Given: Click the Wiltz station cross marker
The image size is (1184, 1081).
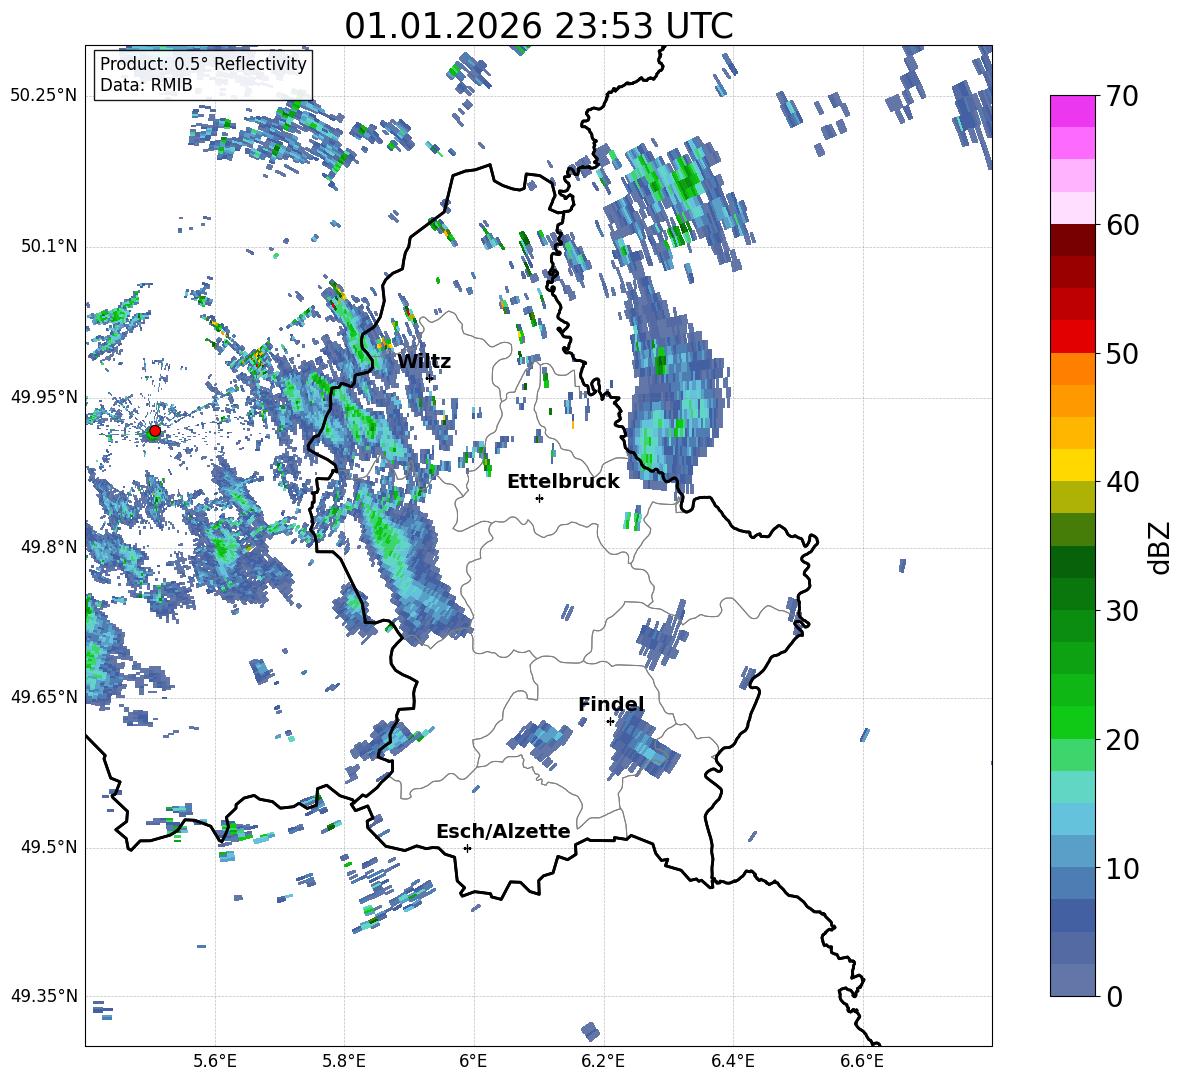Looking at the screenshot, I should coord(430,377).
